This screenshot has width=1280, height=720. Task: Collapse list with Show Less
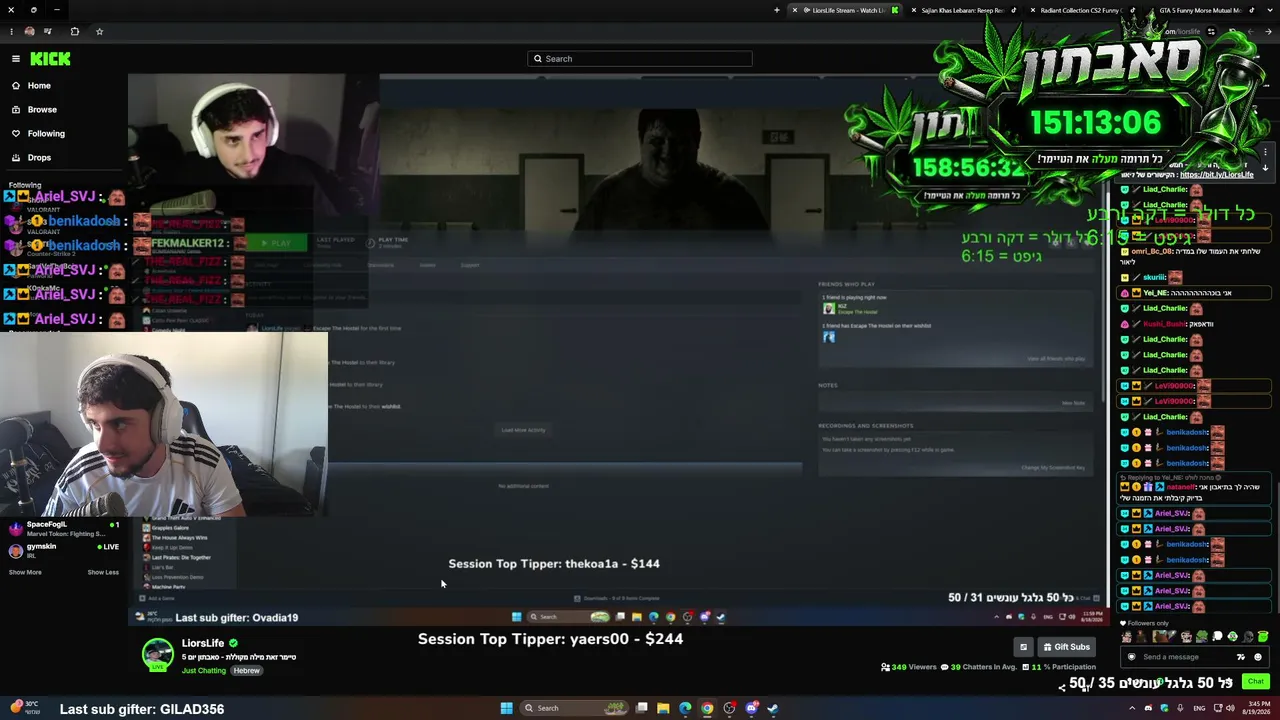tap(103, 572)
